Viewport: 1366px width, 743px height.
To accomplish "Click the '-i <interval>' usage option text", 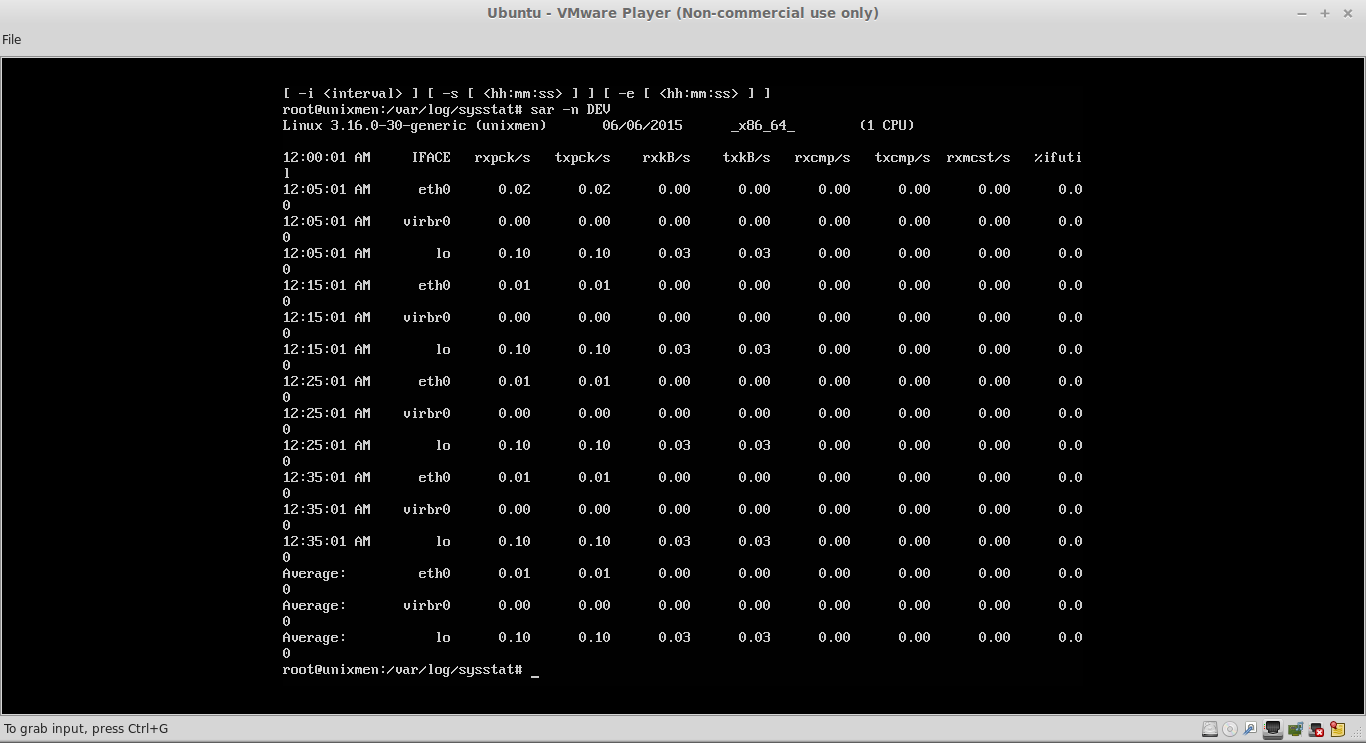I will tap(351, 93).
